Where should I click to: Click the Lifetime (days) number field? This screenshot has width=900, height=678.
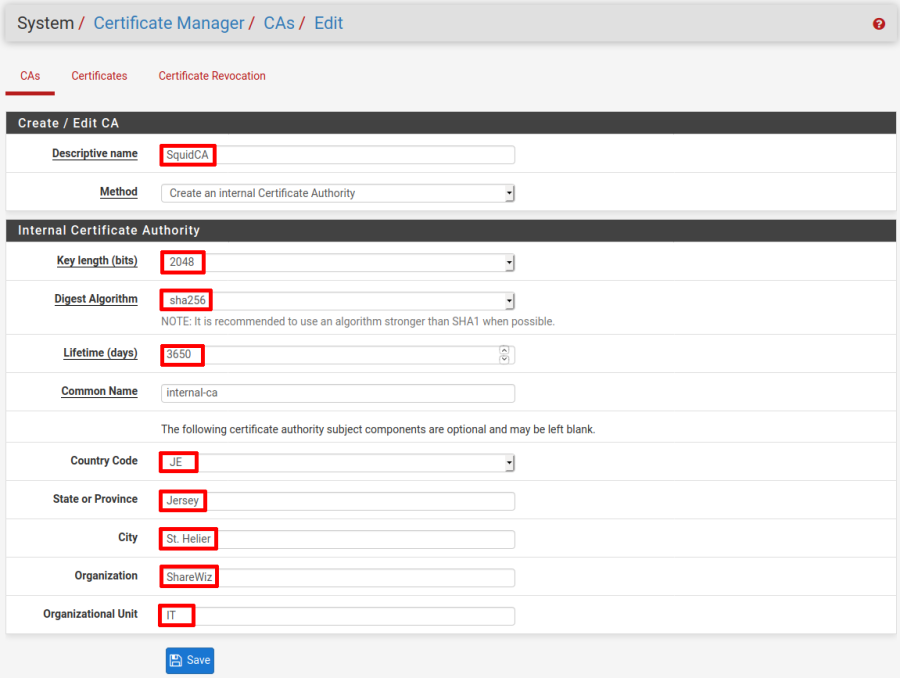328,355
